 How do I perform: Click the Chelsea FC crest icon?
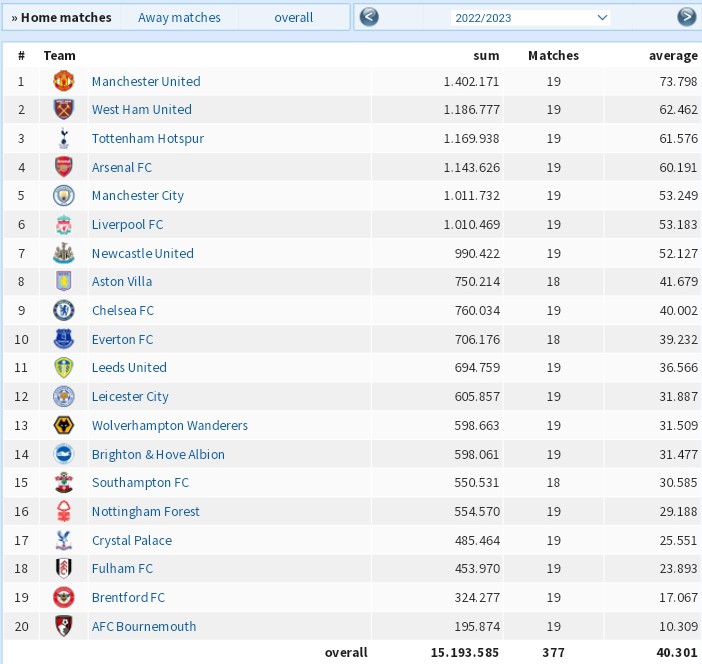point(64,310)
